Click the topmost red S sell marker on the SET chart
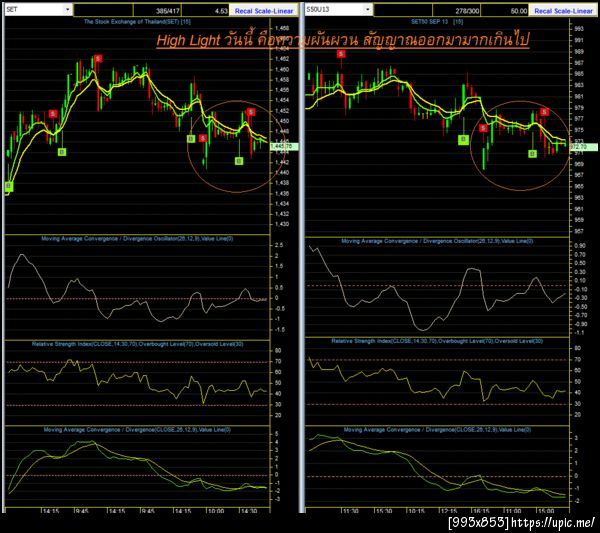The image size is (600, 533). [98, 58]
